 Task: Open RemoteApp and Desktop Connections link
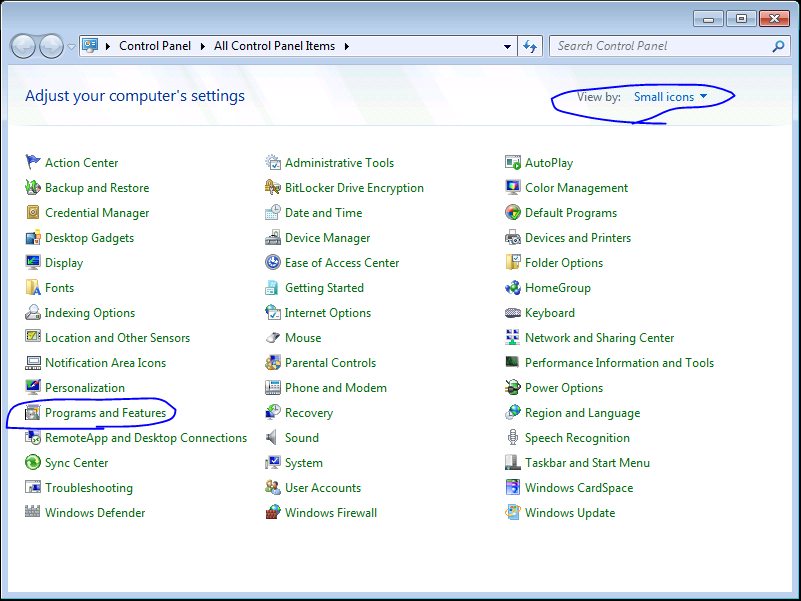[146, 438]
